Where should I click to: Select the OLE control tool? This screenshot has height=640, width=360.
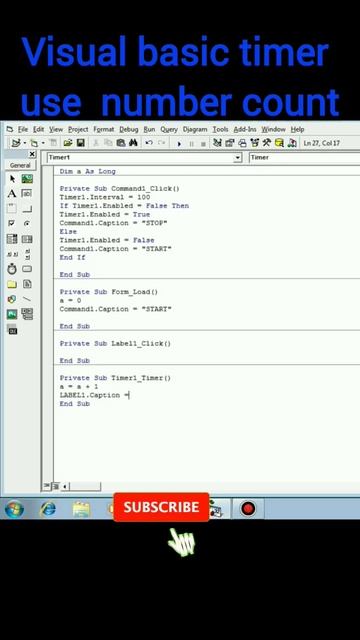click(12, 329)
